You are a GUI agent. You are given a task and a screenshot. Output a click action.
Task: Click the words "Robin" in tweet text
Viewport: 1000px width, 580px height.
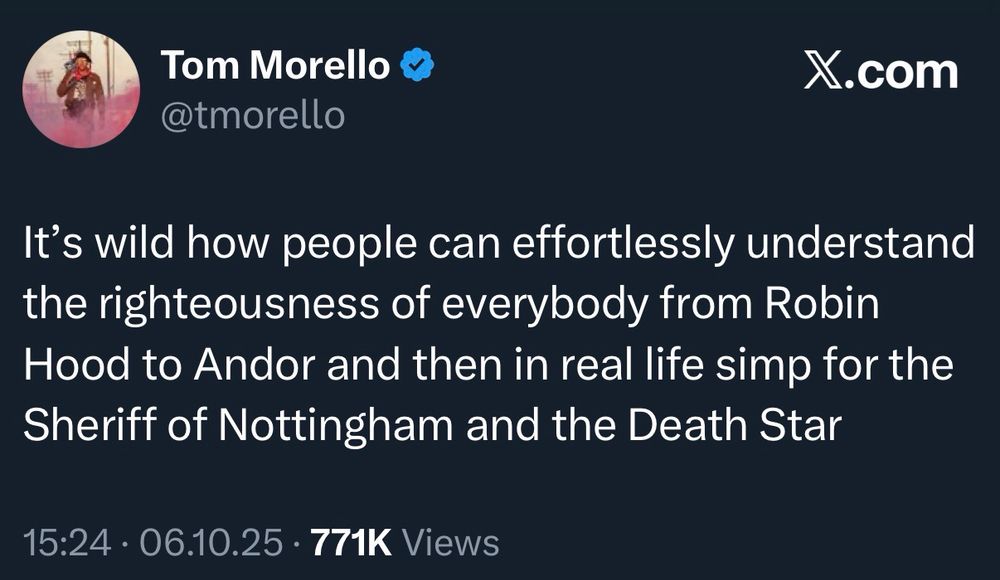[x=822, y=304]
